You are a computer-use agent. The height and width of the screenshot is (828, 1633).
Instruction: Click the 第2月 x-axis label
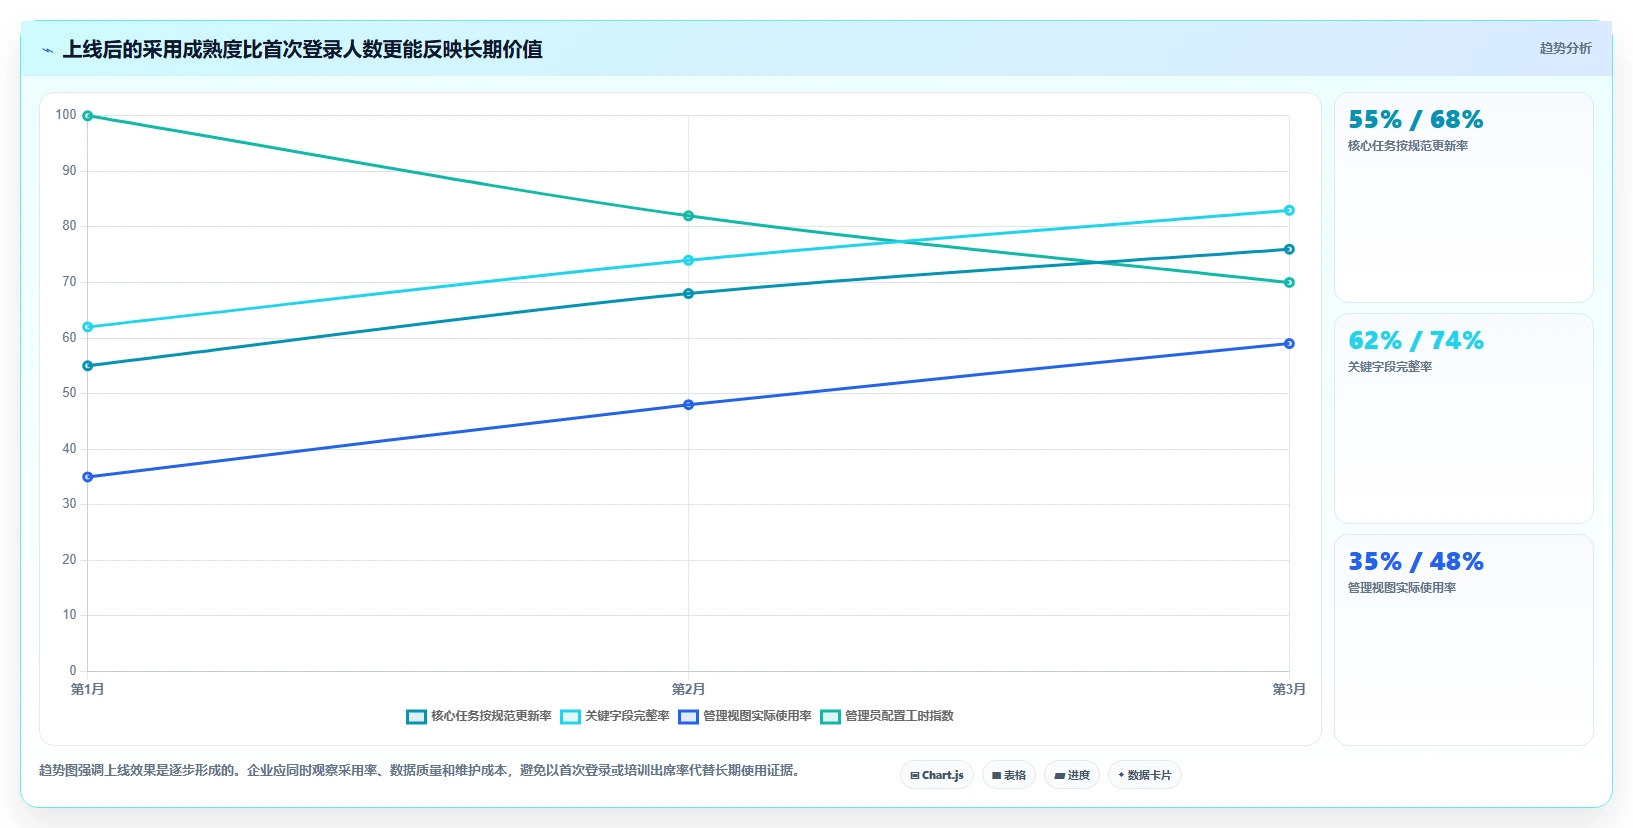tap(688, 689)
